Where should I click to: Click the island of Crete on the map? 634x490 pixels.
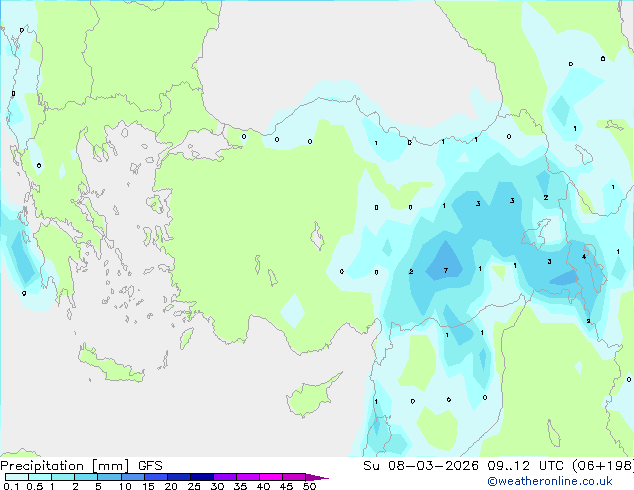click(112, 365)
